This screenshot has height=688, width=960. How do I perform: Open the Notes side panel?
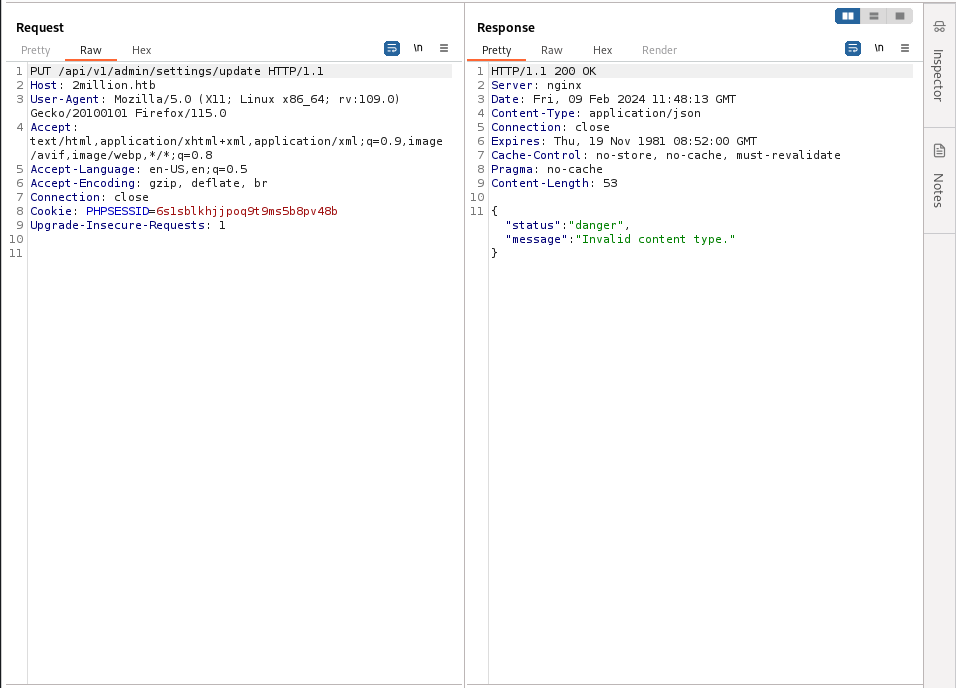pyautogui.click(x=939, y=178)
